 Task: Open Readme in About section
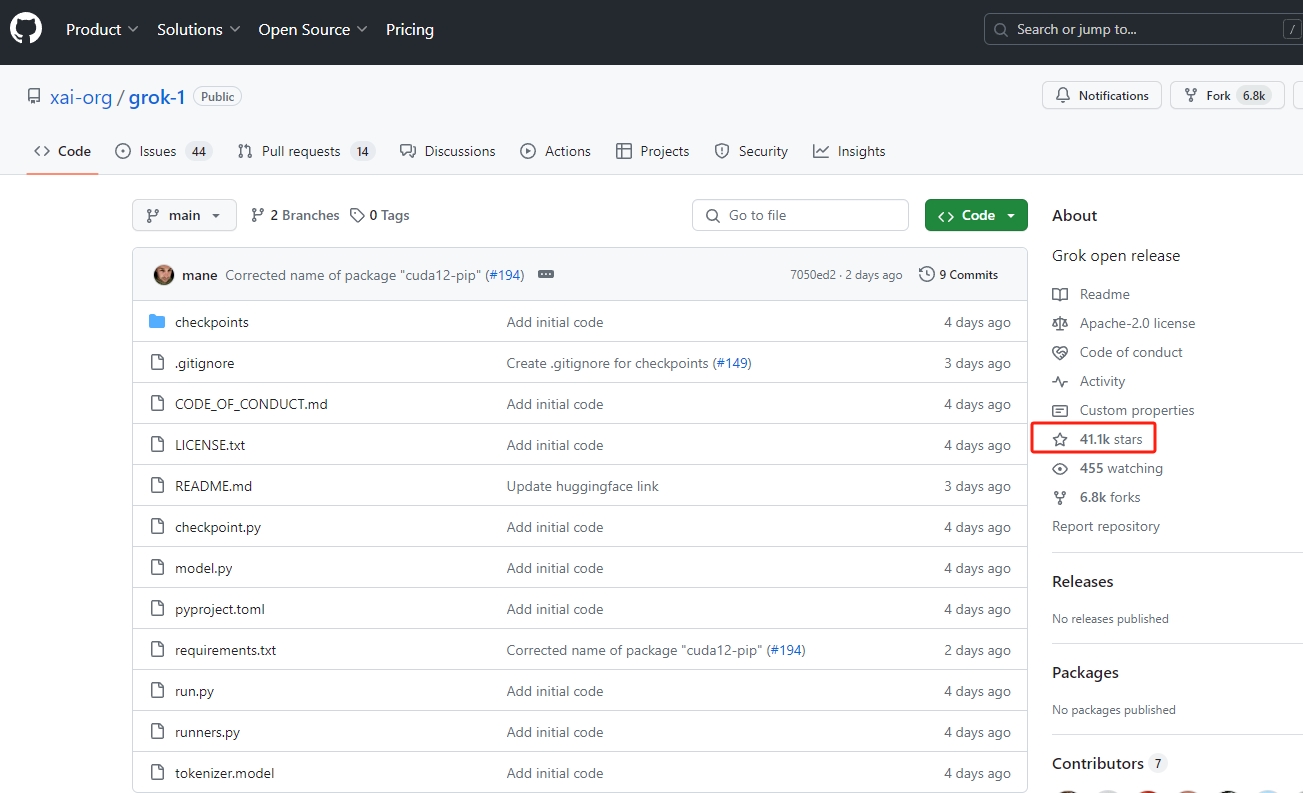click(x=1091, y=294)
